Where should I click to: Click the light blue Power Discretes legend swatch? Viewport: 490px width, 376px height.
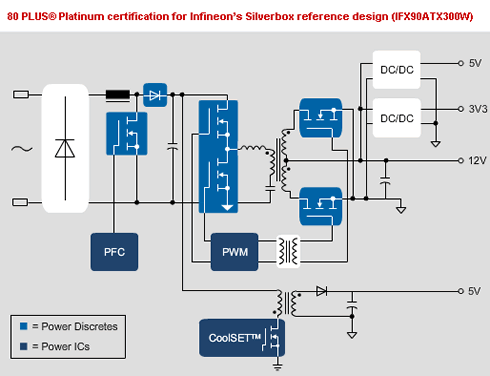tap(24, 326)
